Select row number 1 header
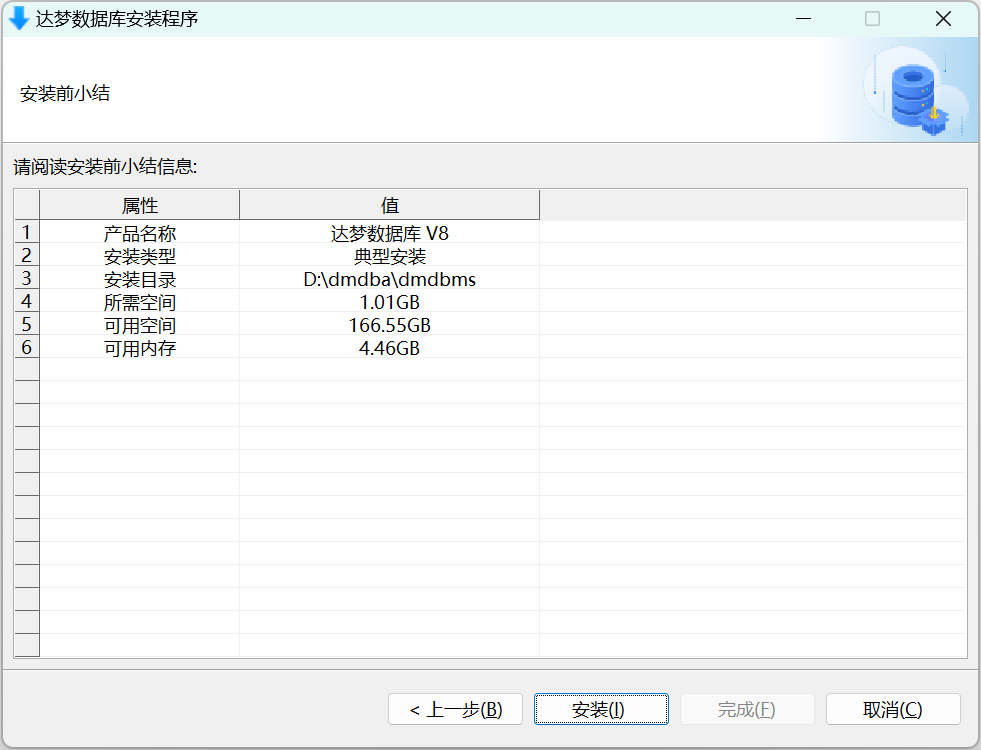 27,232
